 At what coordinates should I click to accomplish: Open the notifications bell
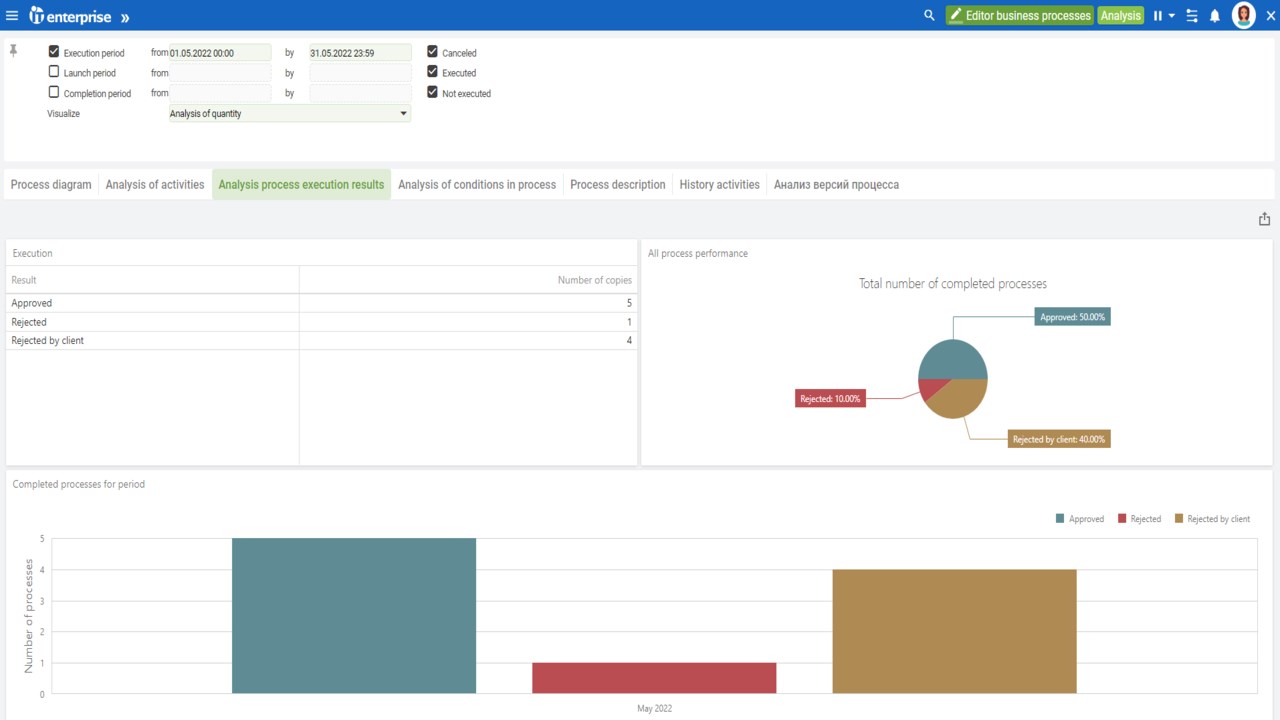[1215, 16]
